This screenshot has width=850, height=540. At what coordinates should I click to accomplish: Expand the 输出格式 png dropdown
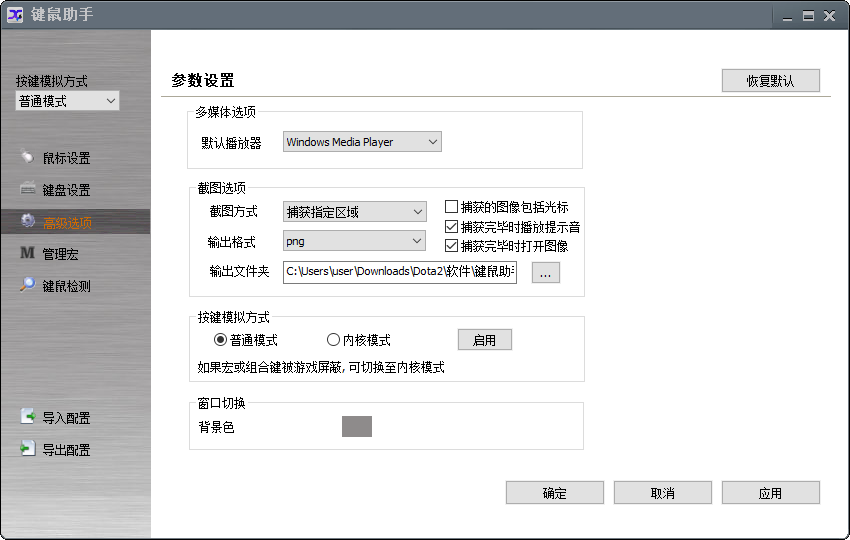[355, 241]
